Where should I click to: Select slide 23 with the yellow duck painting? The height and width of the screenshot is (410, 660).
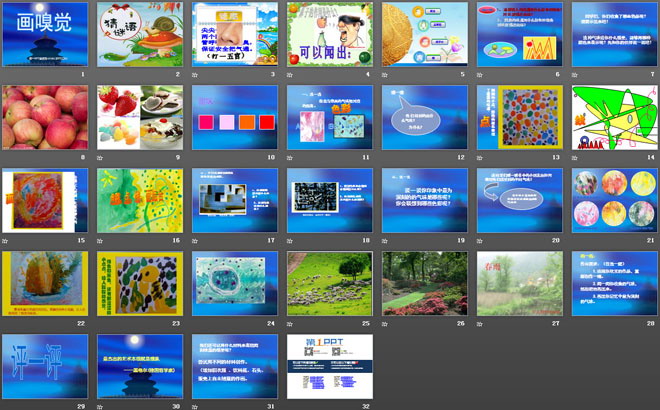140,283
